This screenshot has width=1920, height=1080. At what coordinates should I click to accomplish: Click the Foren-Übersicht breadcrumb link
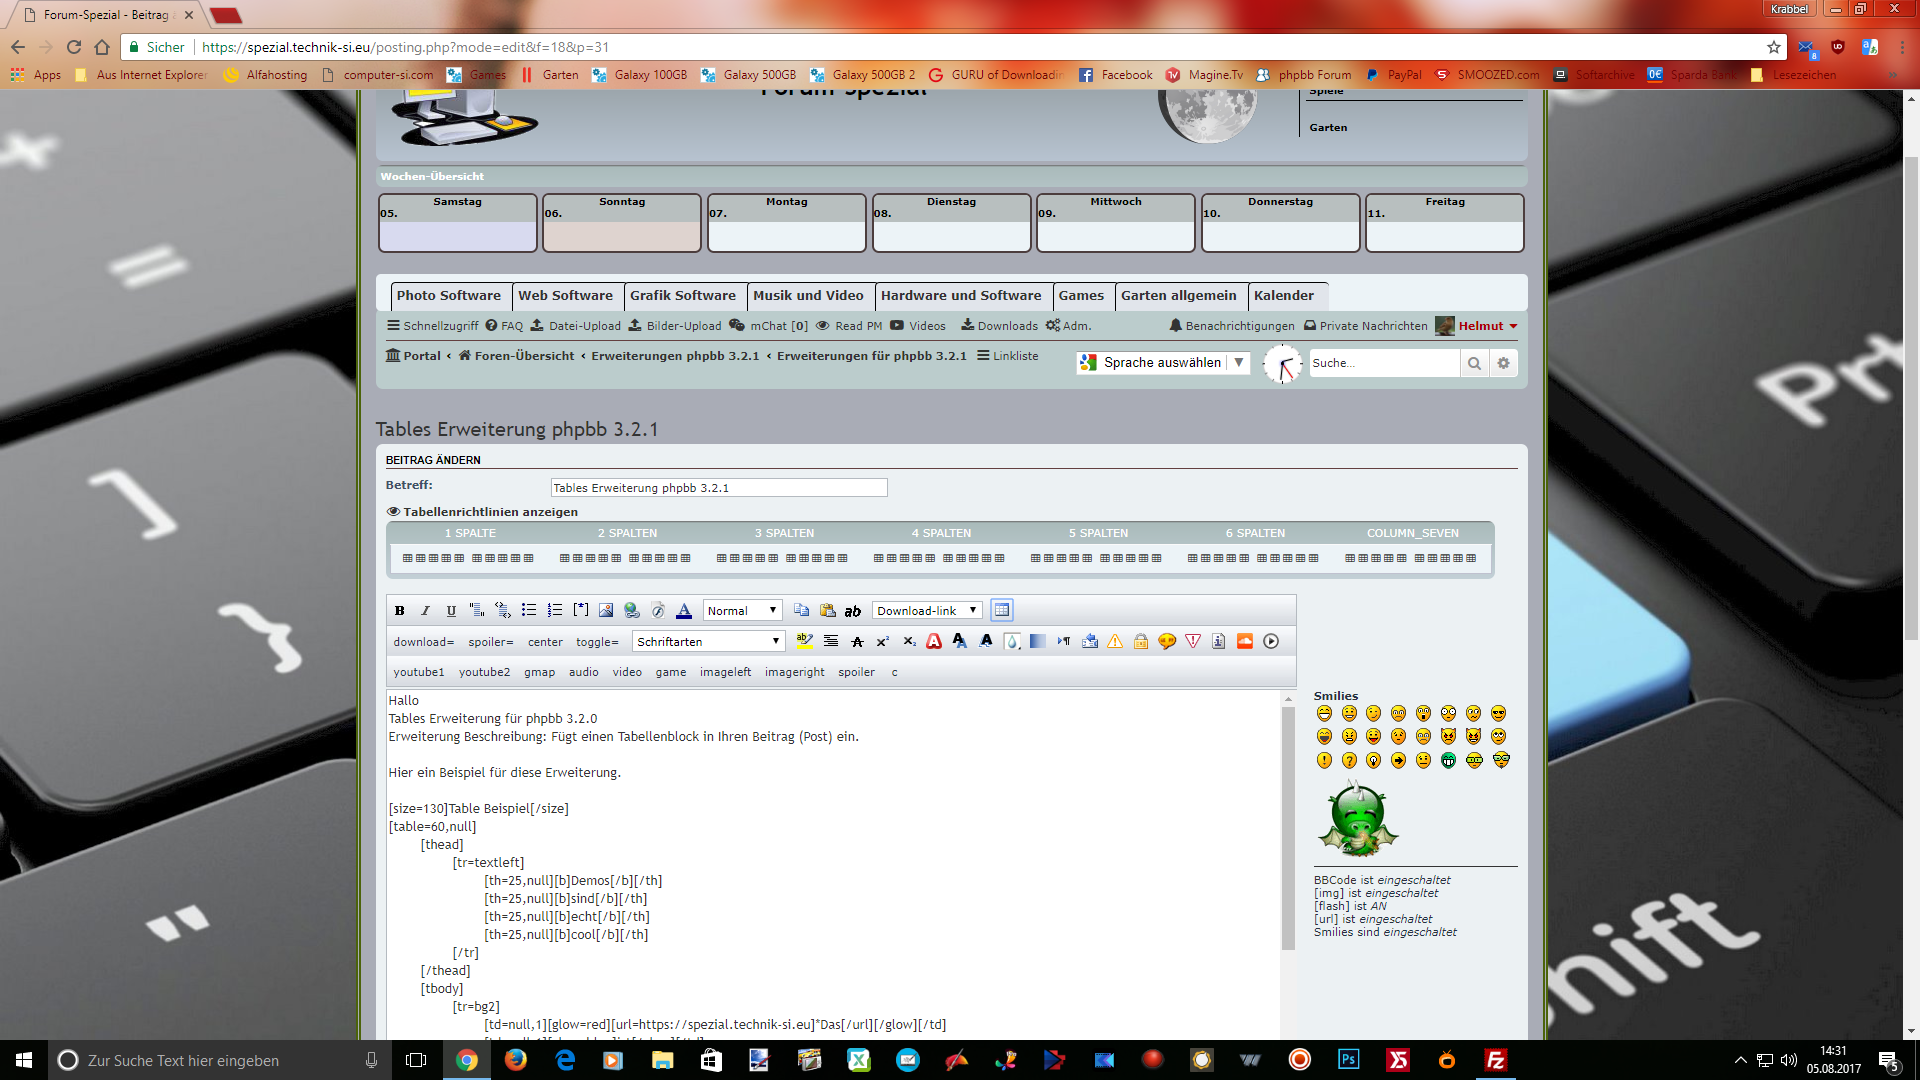523,356
